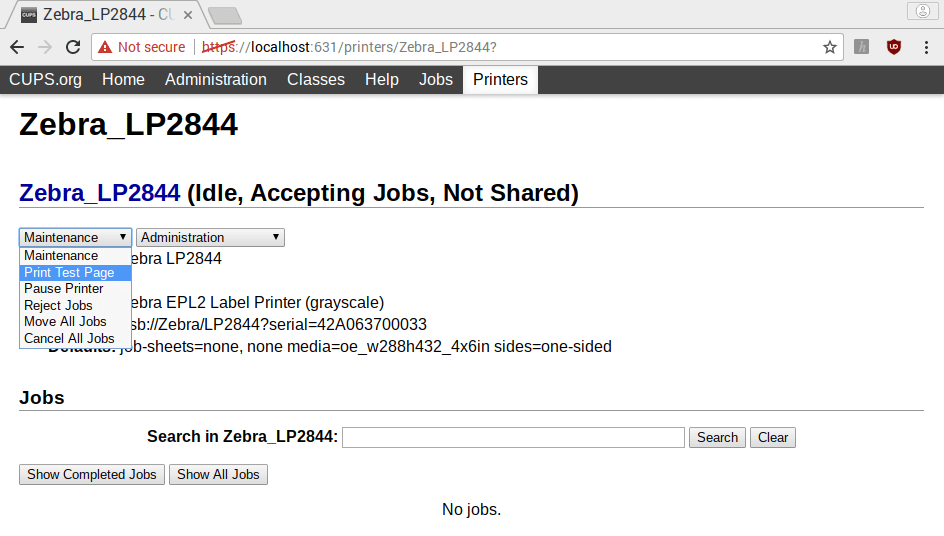Open the CUPS.org navigation link

coord(45,79)
